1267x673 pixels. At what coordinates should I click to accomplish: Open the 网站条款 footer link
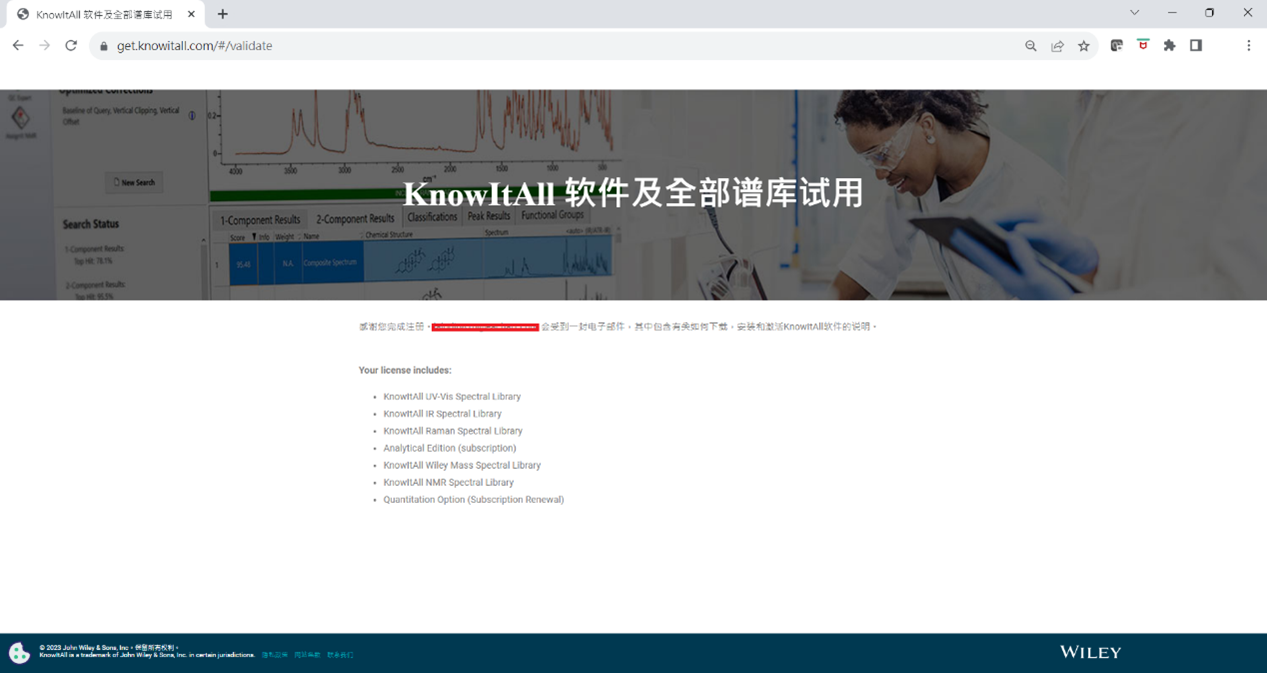(307, 655)
